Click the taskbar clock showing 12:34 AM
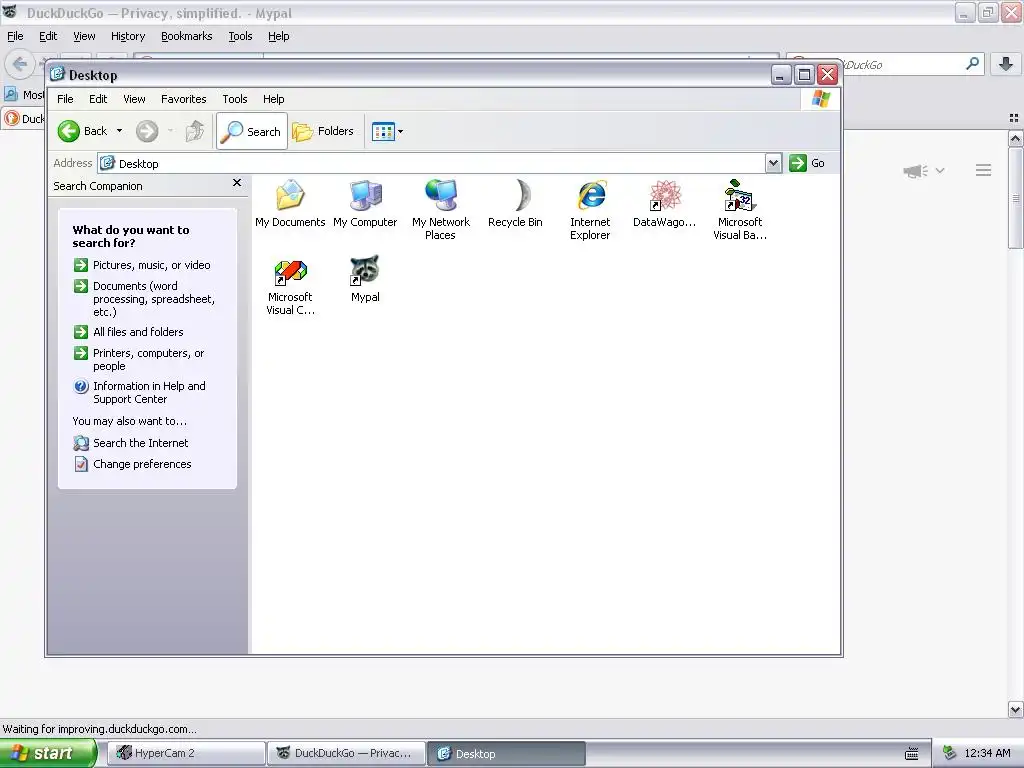1024x768 pixels. [x=987, y=753]
